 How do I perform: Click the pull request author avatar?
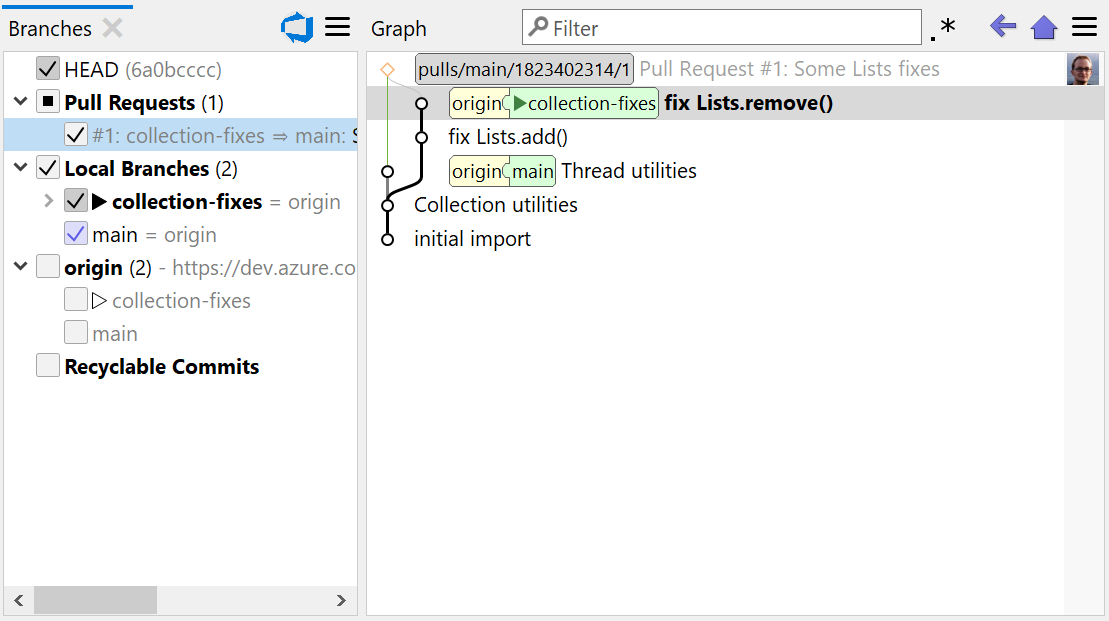1083,68
